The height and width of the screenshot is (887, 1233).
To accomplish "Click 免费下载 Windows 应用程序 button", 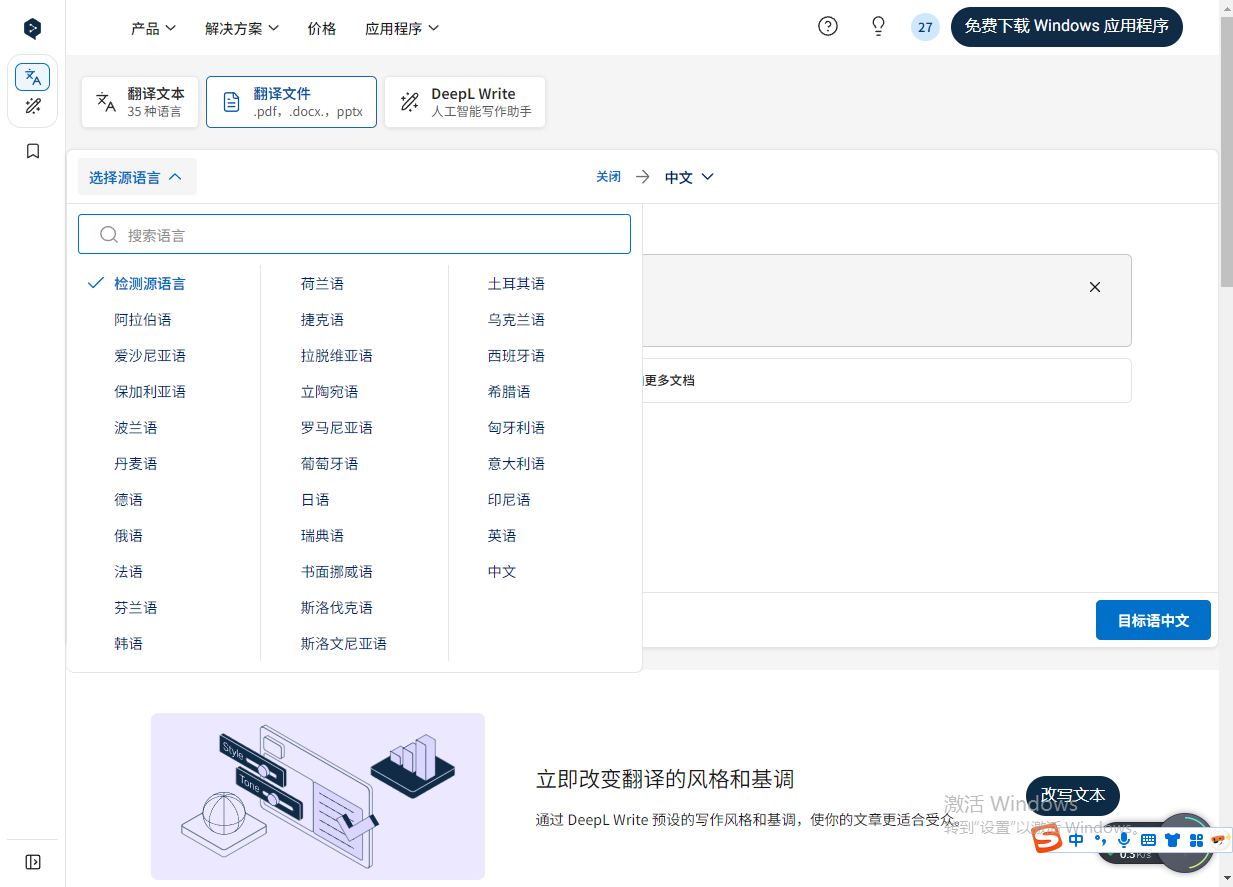I will tap(1066, 26).
